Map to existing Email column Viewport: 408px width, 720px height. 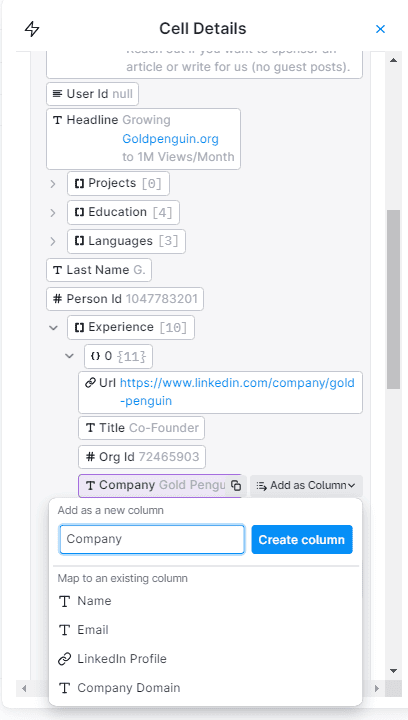(x=205, y=630)
